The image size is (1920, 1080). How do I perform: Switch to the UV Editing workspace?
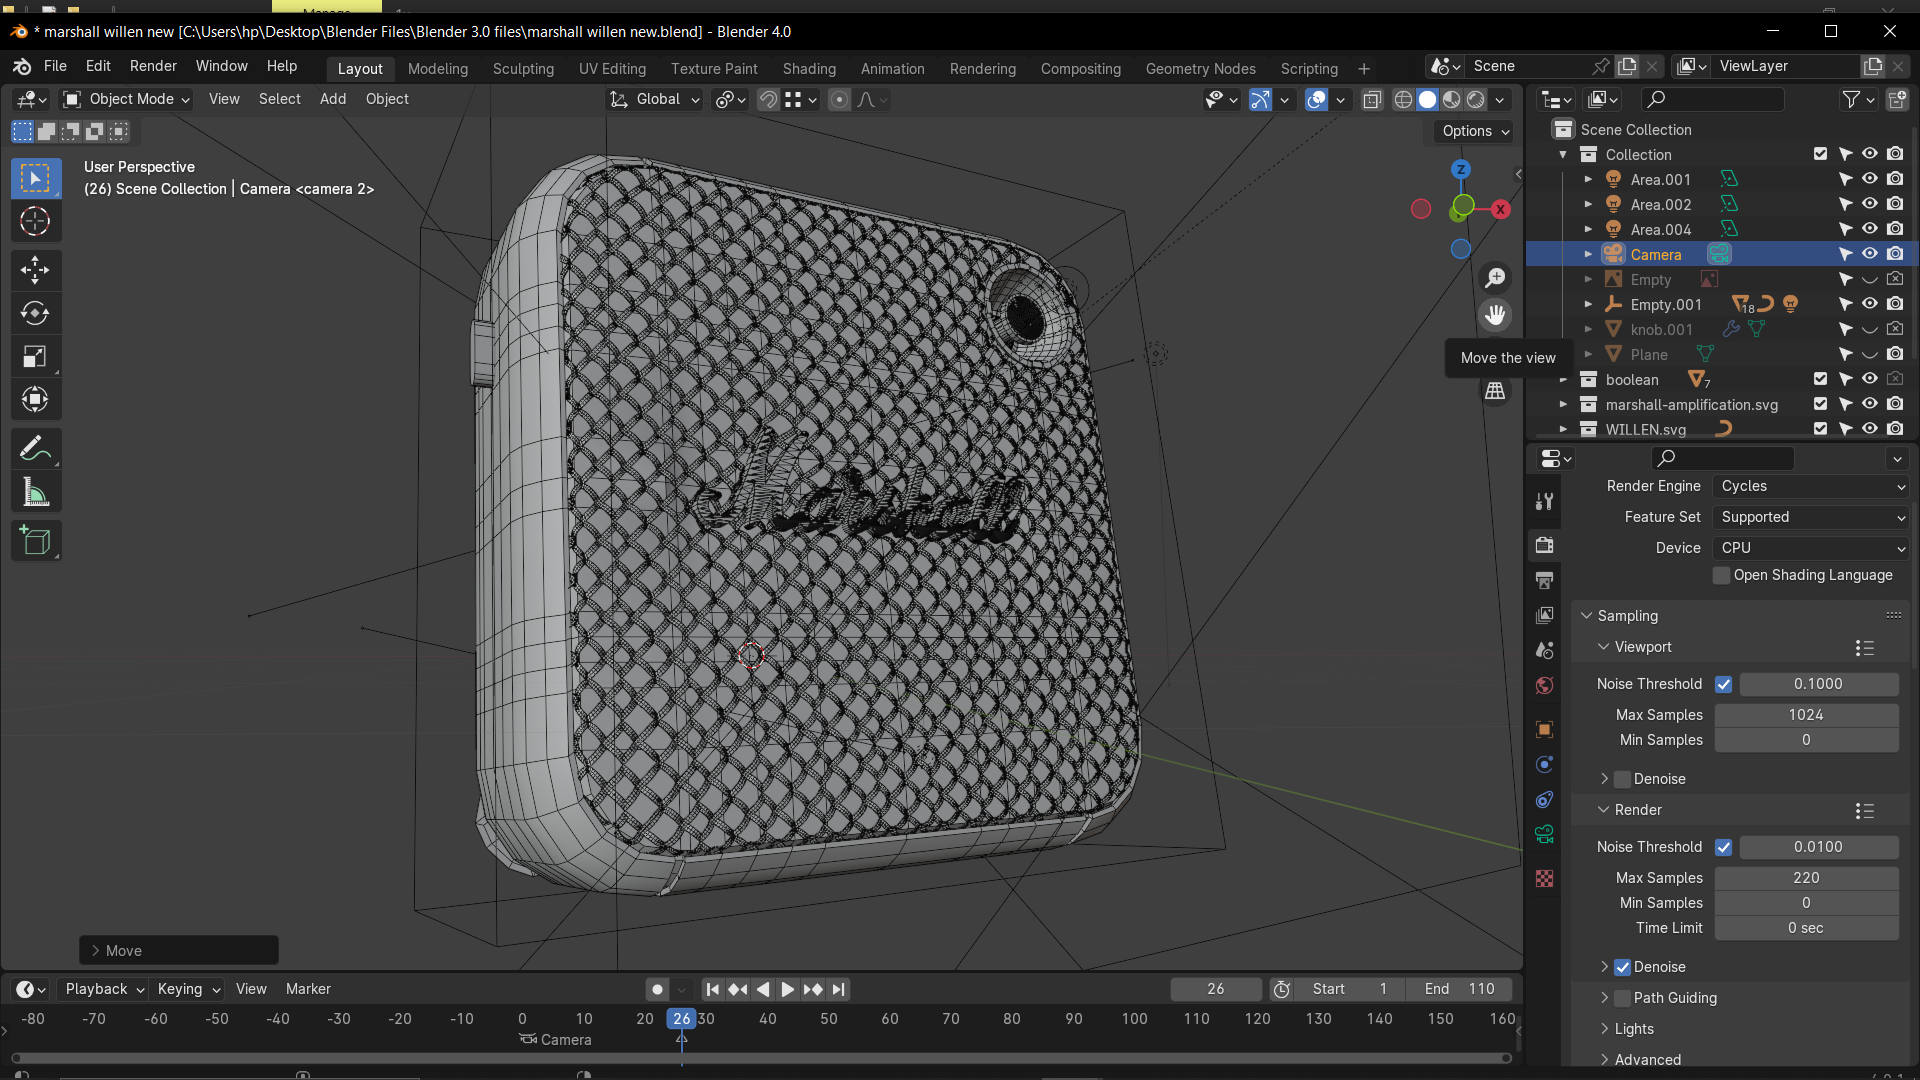[612, 69]
